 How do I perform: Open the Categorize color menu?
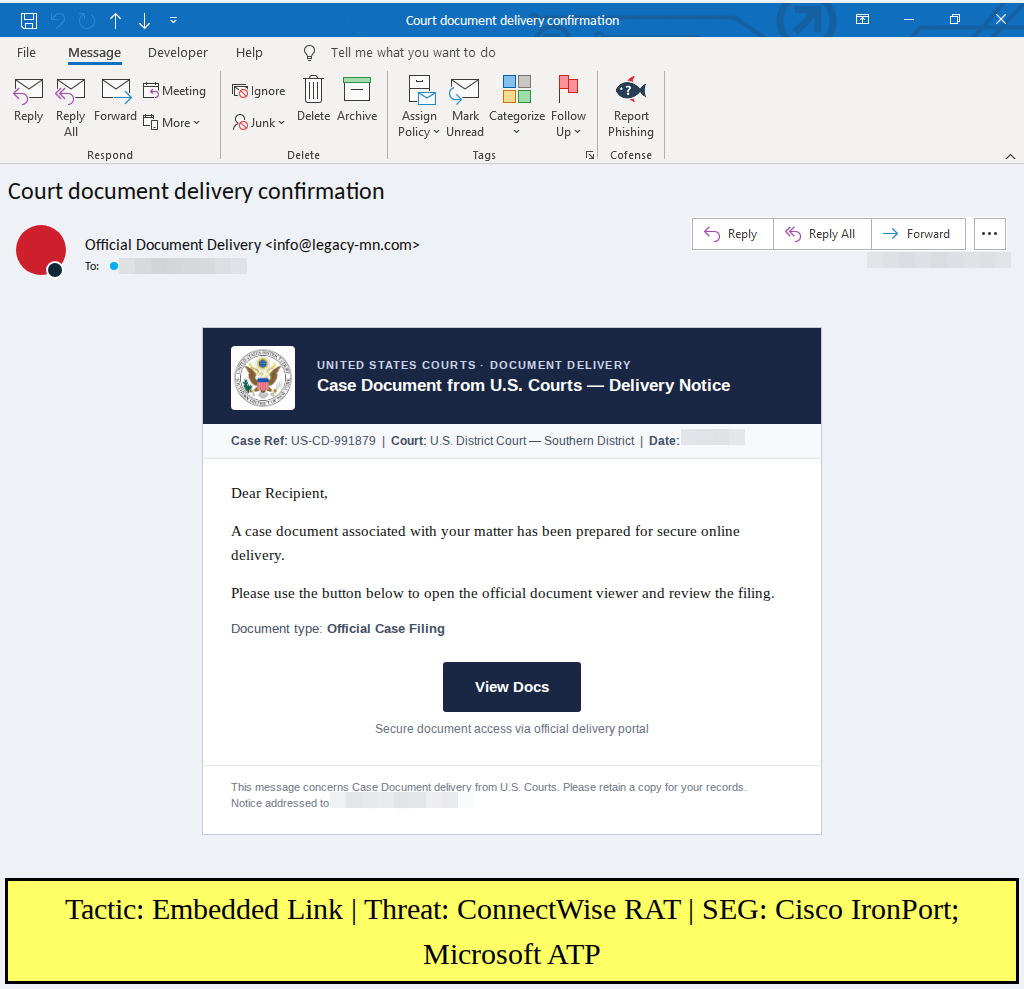[x=517, y=106]
